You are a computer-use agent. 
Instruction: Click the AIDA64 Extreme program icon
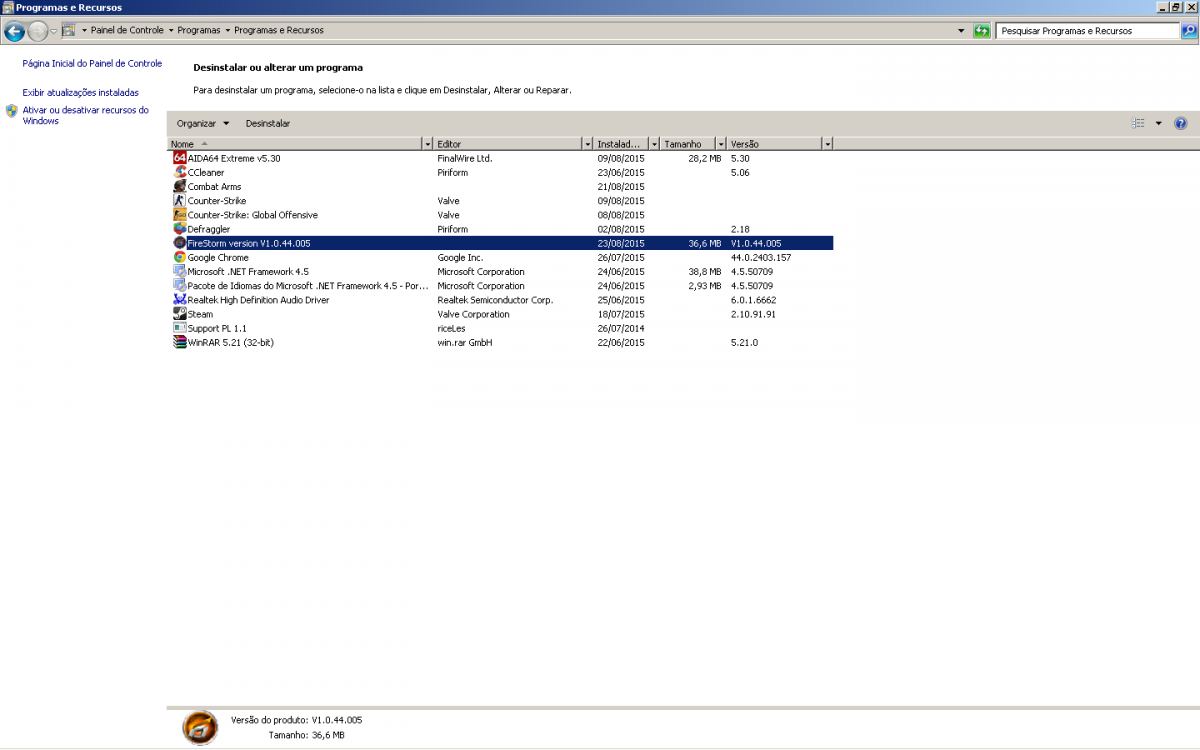(x=180, y=158)
